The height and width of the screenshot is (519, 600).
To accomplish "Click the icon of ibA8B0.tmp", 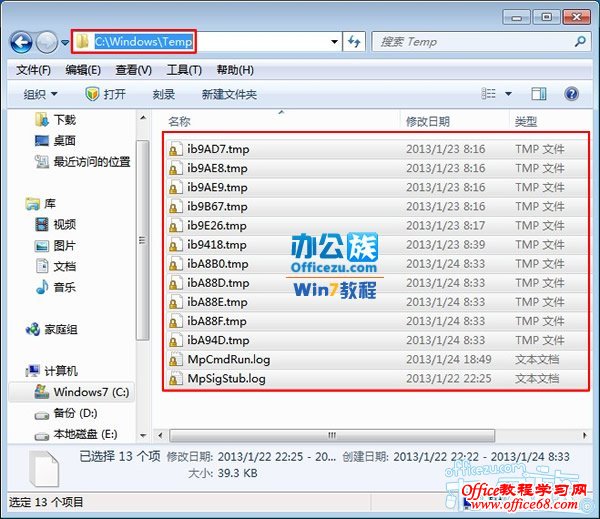I will (x=175, y=264).
